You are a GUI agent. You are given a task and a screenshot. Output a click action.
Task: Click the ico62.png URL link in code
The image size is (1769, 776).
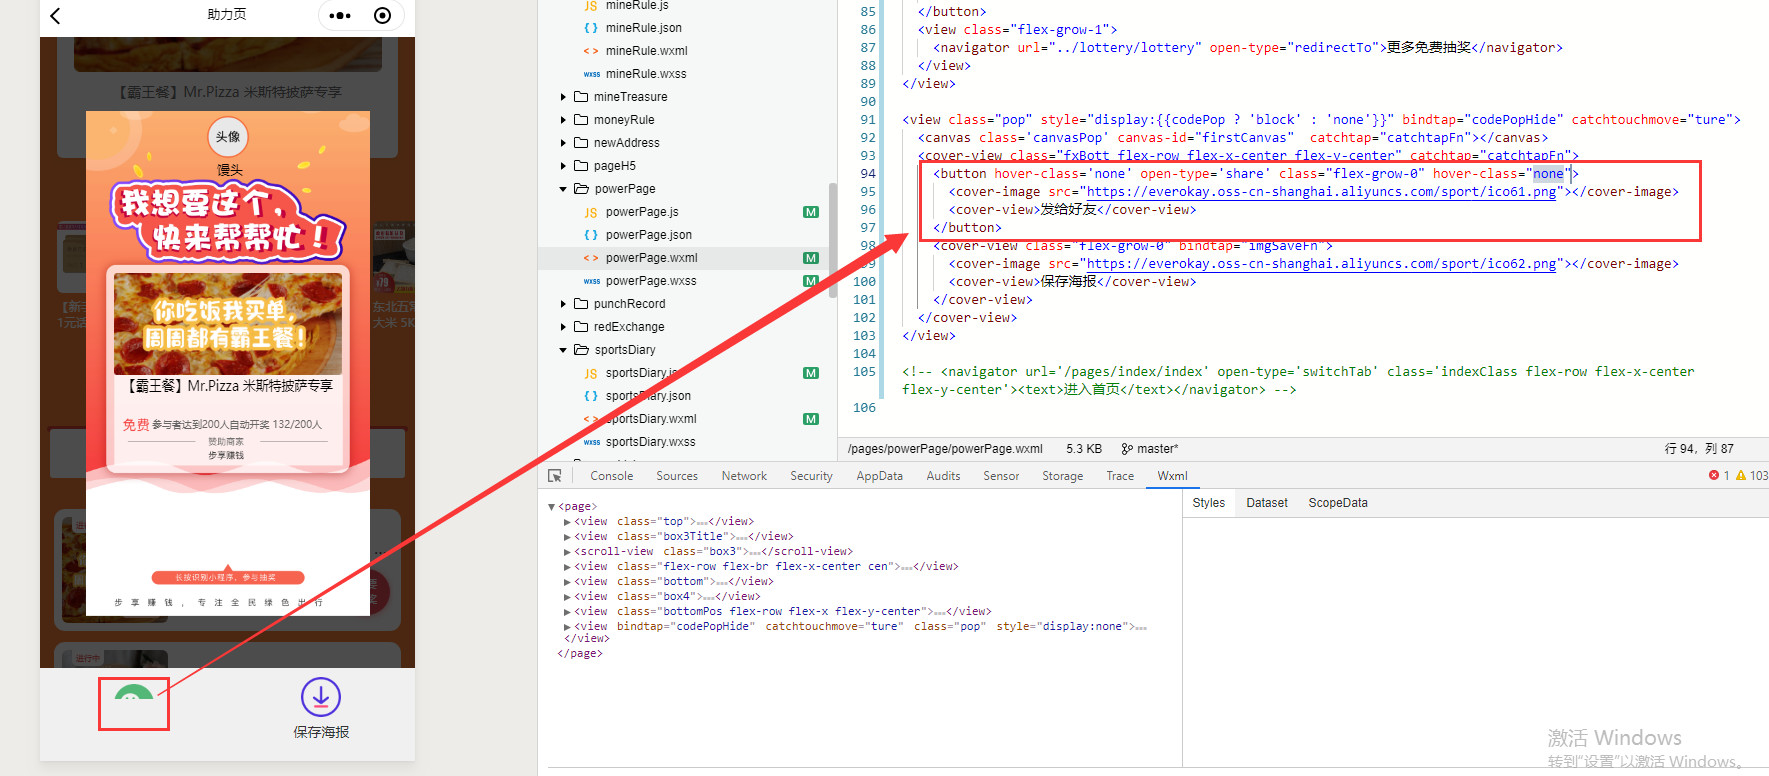pyautogui.click(x=1321, y=264)
